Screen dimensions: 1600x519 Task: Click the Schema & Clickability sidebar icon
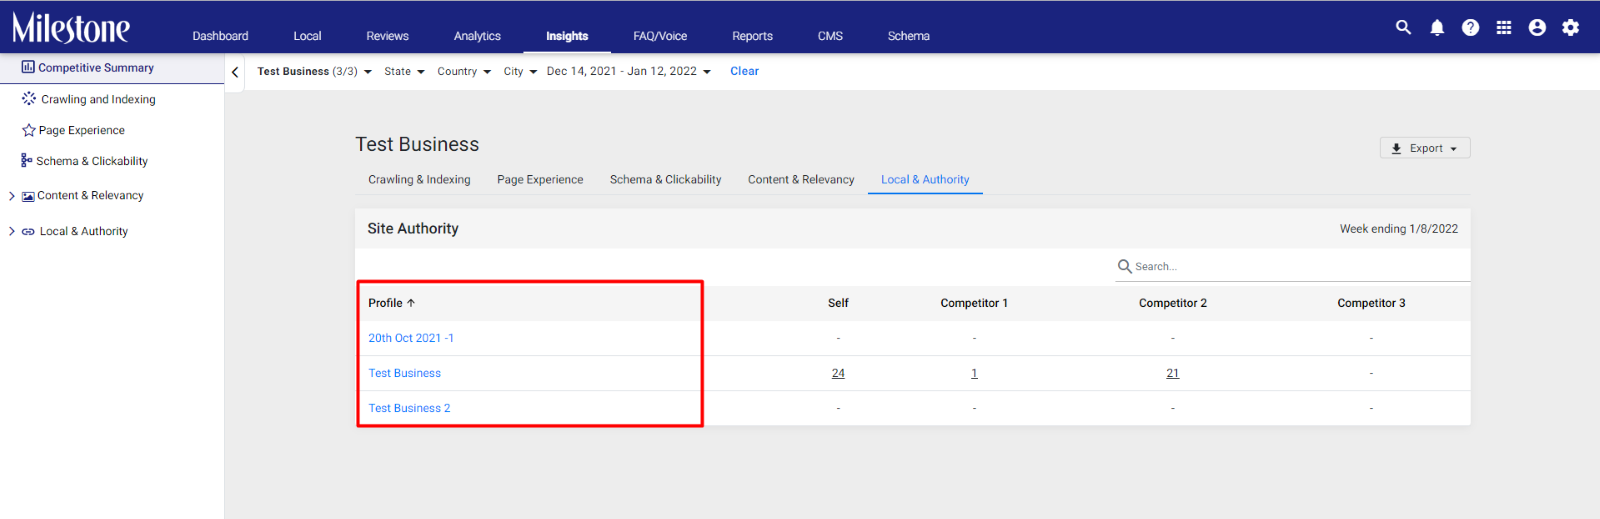[x=27, y=160]
